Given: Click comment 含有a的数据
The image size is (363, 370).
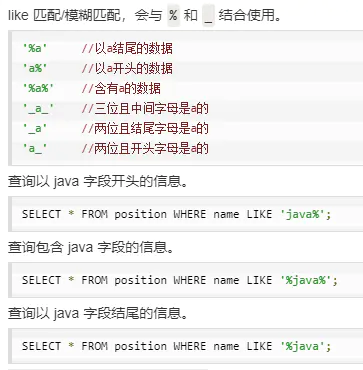Looking at the screenshot, I should (121, 89).
